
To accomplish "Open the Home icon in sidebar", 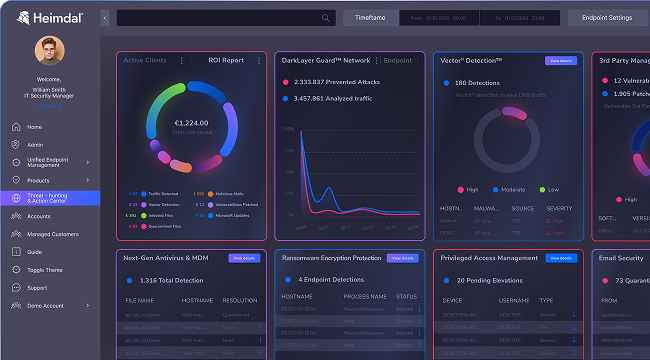I will tap(16, 127).
